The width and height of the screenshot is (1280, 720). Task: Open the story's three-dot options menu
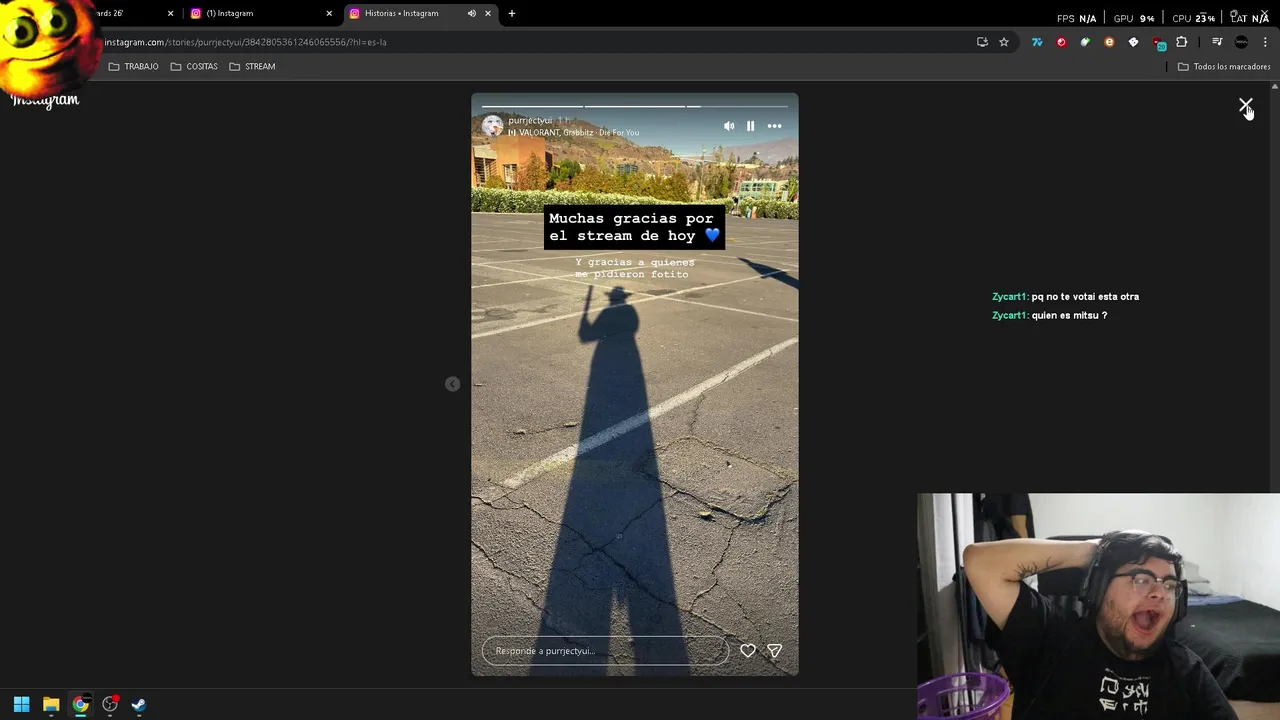coord(774,126)
